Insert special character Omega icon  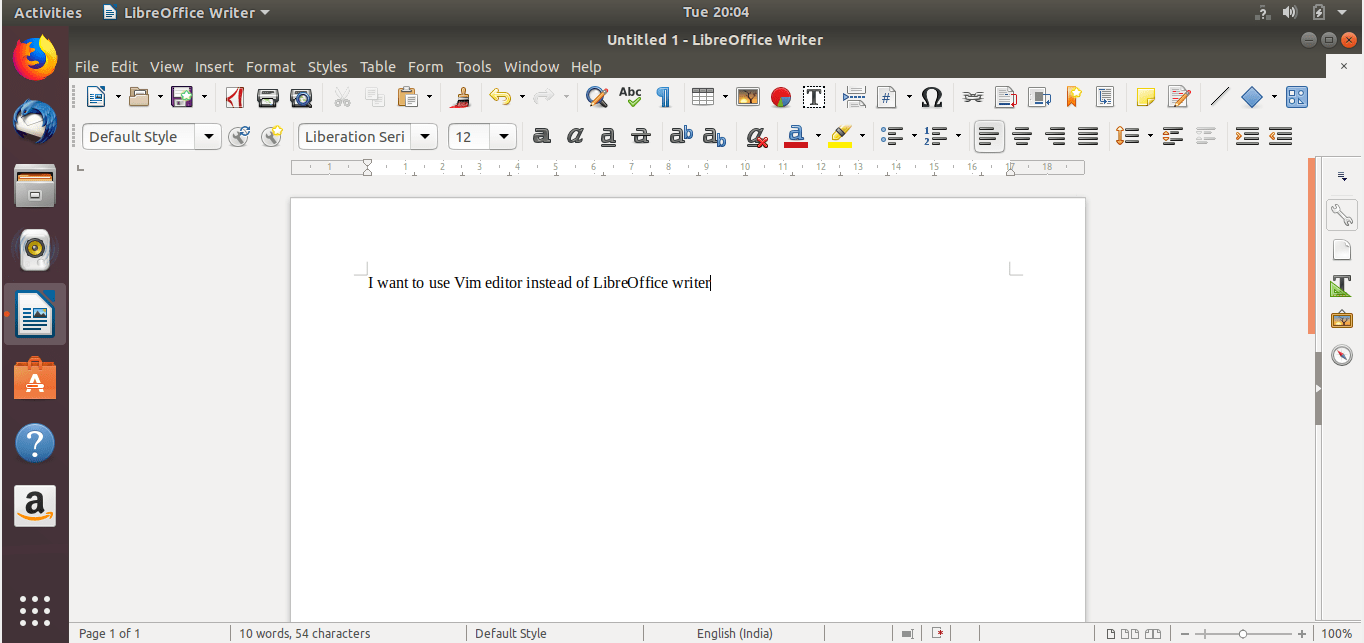932,97
